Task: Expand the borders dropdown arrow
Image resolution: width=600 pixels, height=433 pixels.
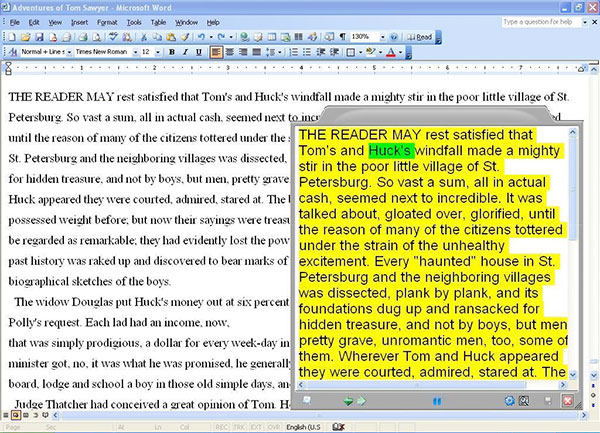Action: (x=360, y=52)
